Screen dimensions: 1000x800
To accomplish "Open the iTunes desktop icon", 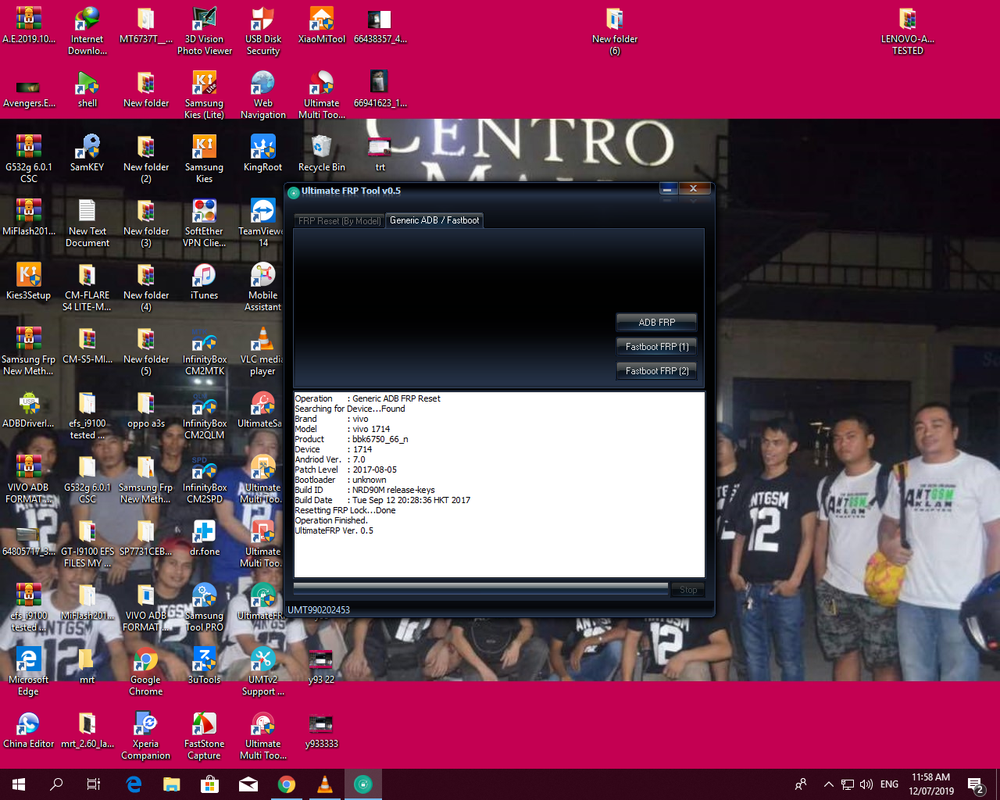I will click(204, 281).
